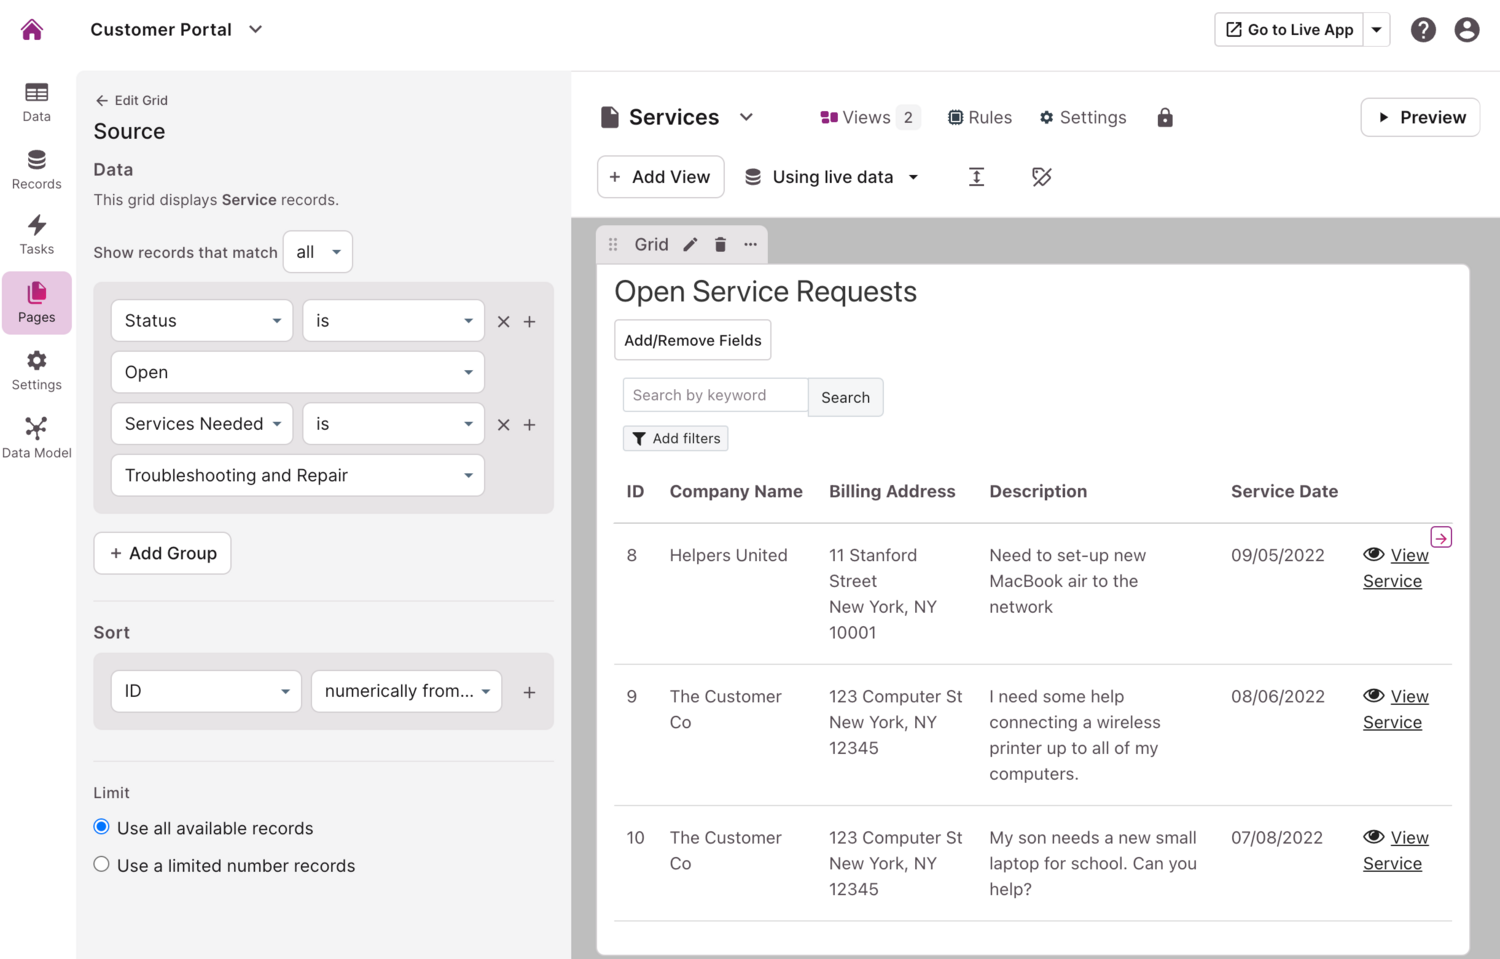Open the Records section in sidebar
The width and height of the screenshot is (1500, 959).
[37, 169]
